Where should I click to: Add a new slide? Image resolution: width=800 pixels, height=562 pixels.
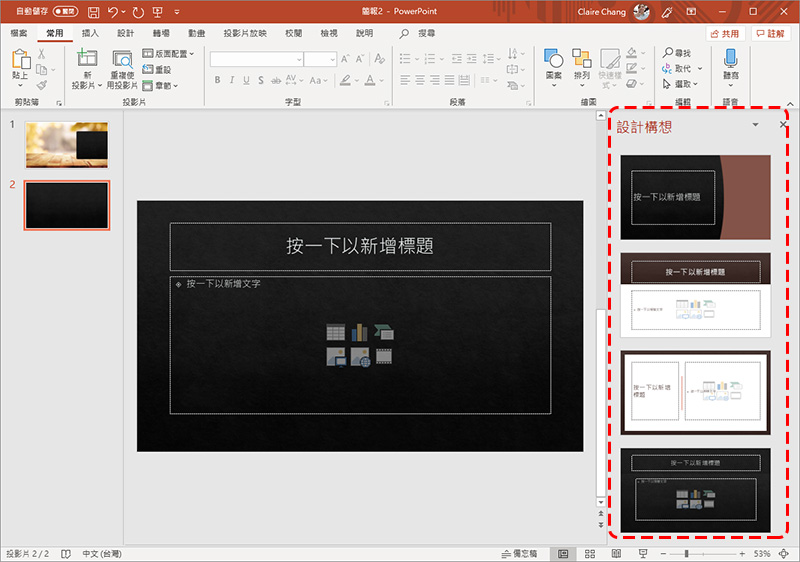(x=87, y=58)
